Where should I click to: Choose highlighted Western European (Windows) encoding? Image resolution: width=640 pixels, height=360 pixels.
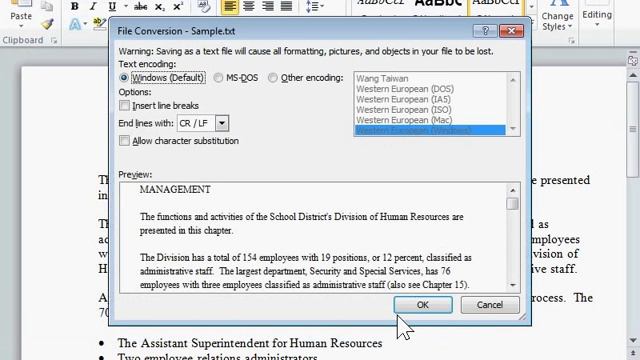pyautogui.click(x=430, y=130)
